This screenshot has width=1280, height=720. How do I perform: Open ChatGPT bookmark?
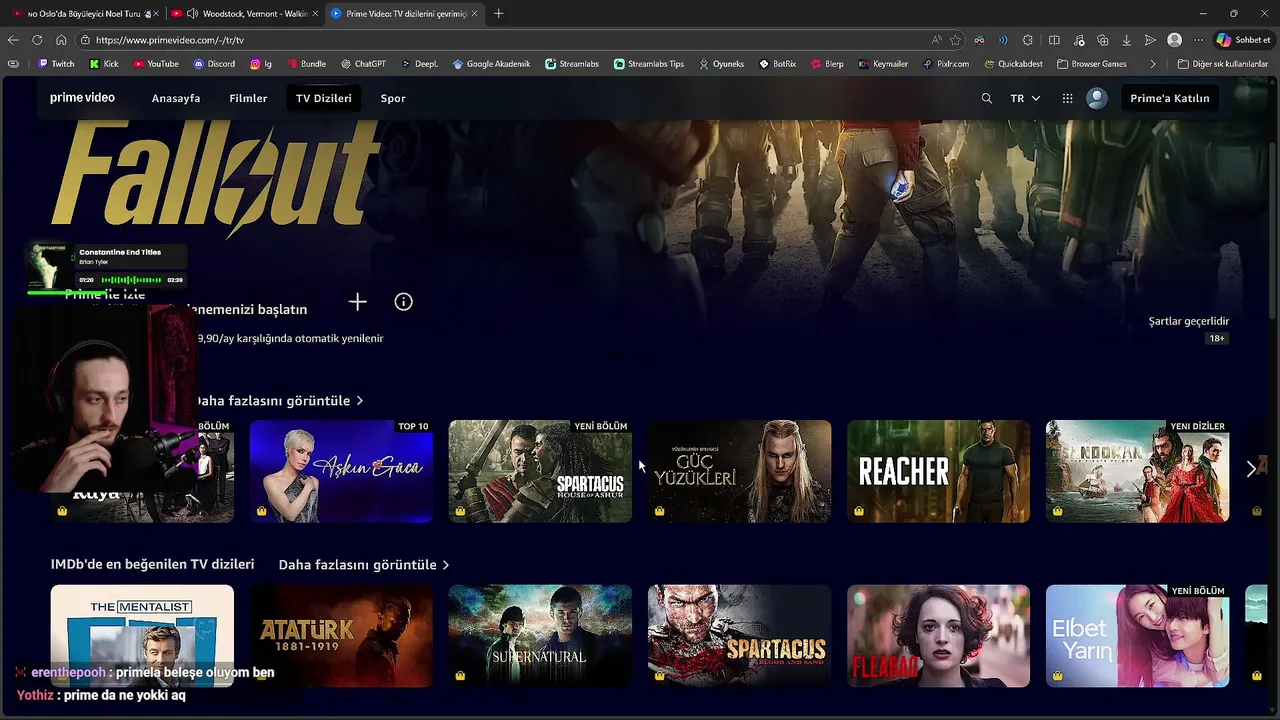[363, 63]
